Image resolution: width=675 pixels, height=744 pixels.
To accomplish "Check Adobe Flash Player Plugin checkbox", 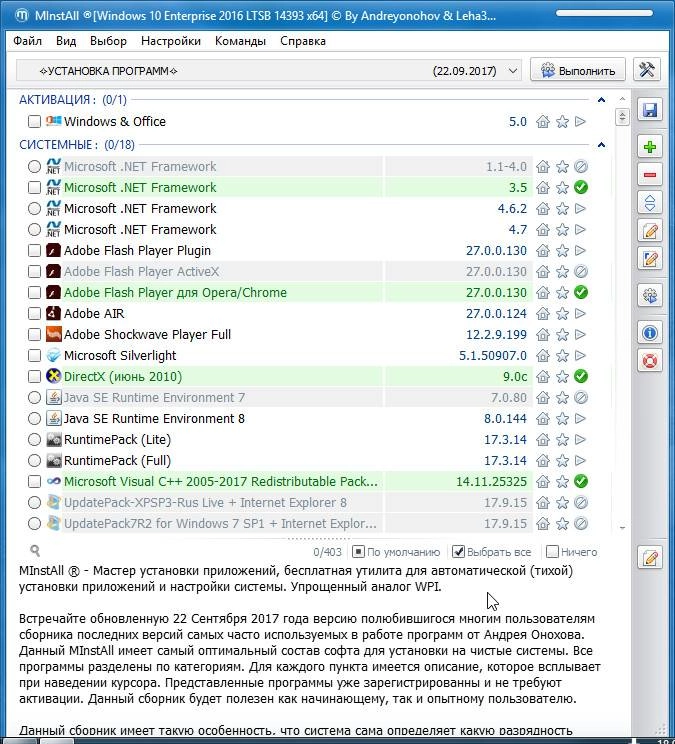I will (x=34, y=251).
